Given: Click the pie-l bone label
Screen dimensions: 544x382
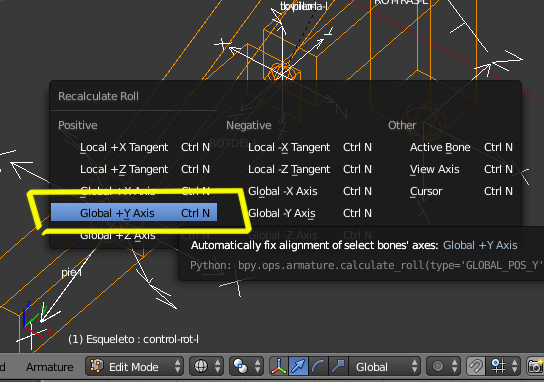Looking at the screenshot, I should (x=71, y=273).
